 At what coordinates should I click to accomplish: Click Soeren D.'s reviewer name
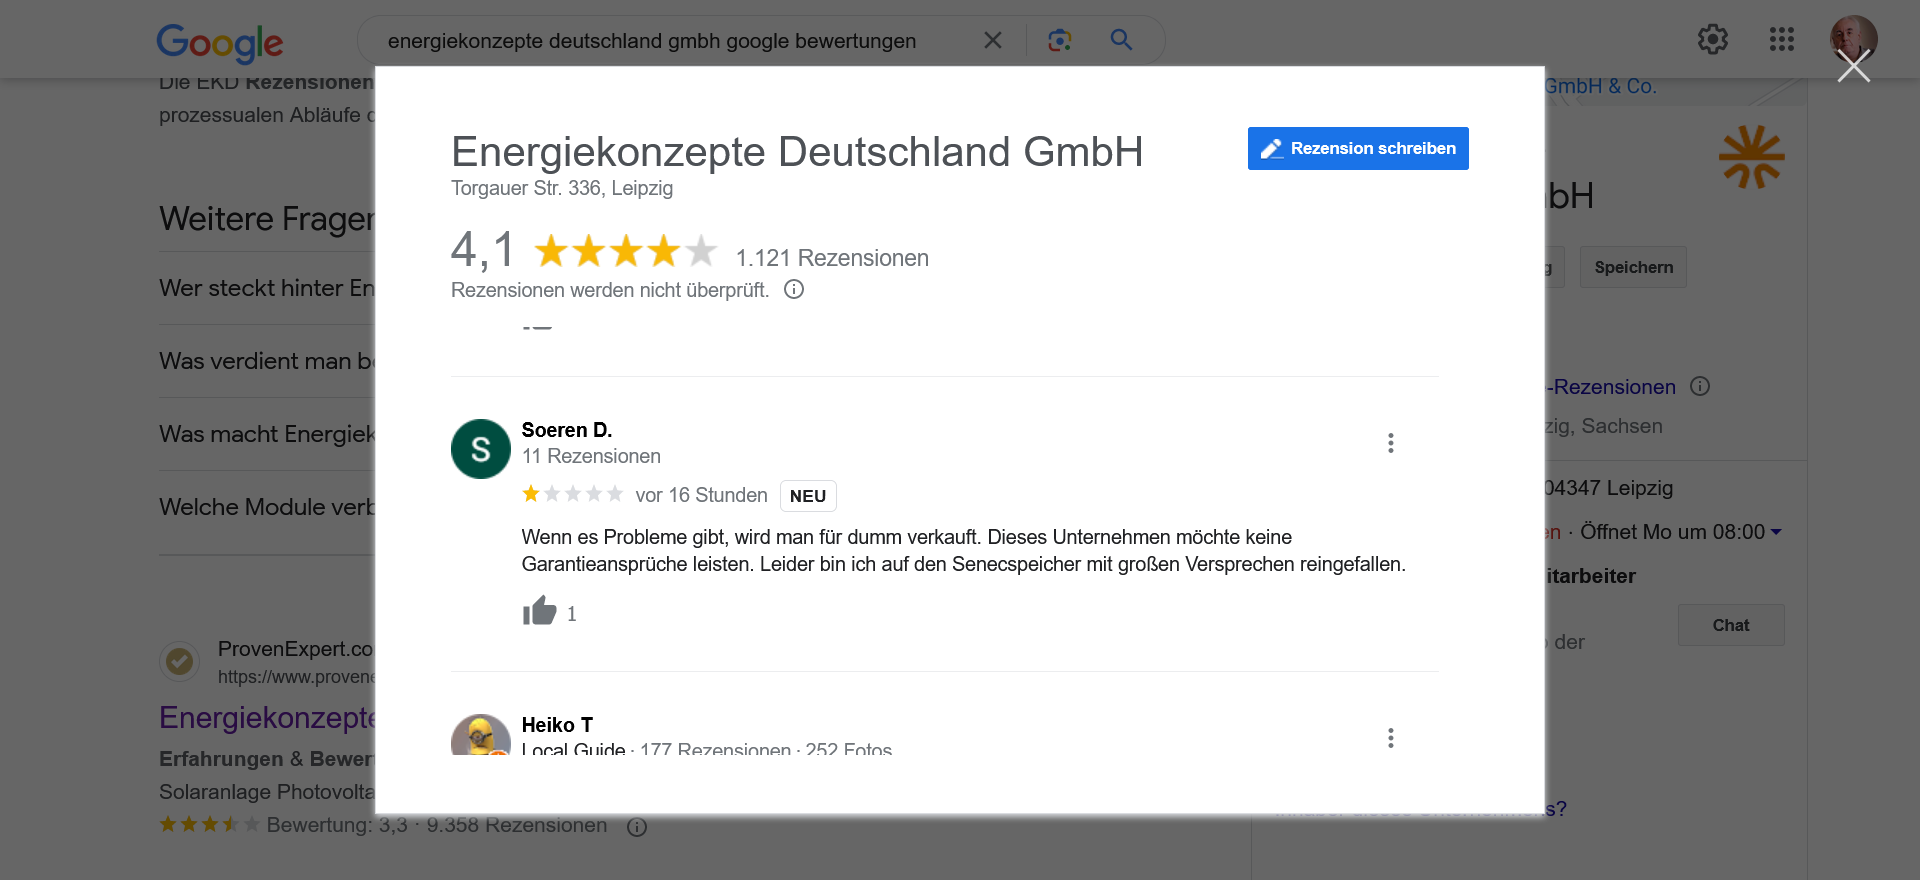[x=566, y=430]
